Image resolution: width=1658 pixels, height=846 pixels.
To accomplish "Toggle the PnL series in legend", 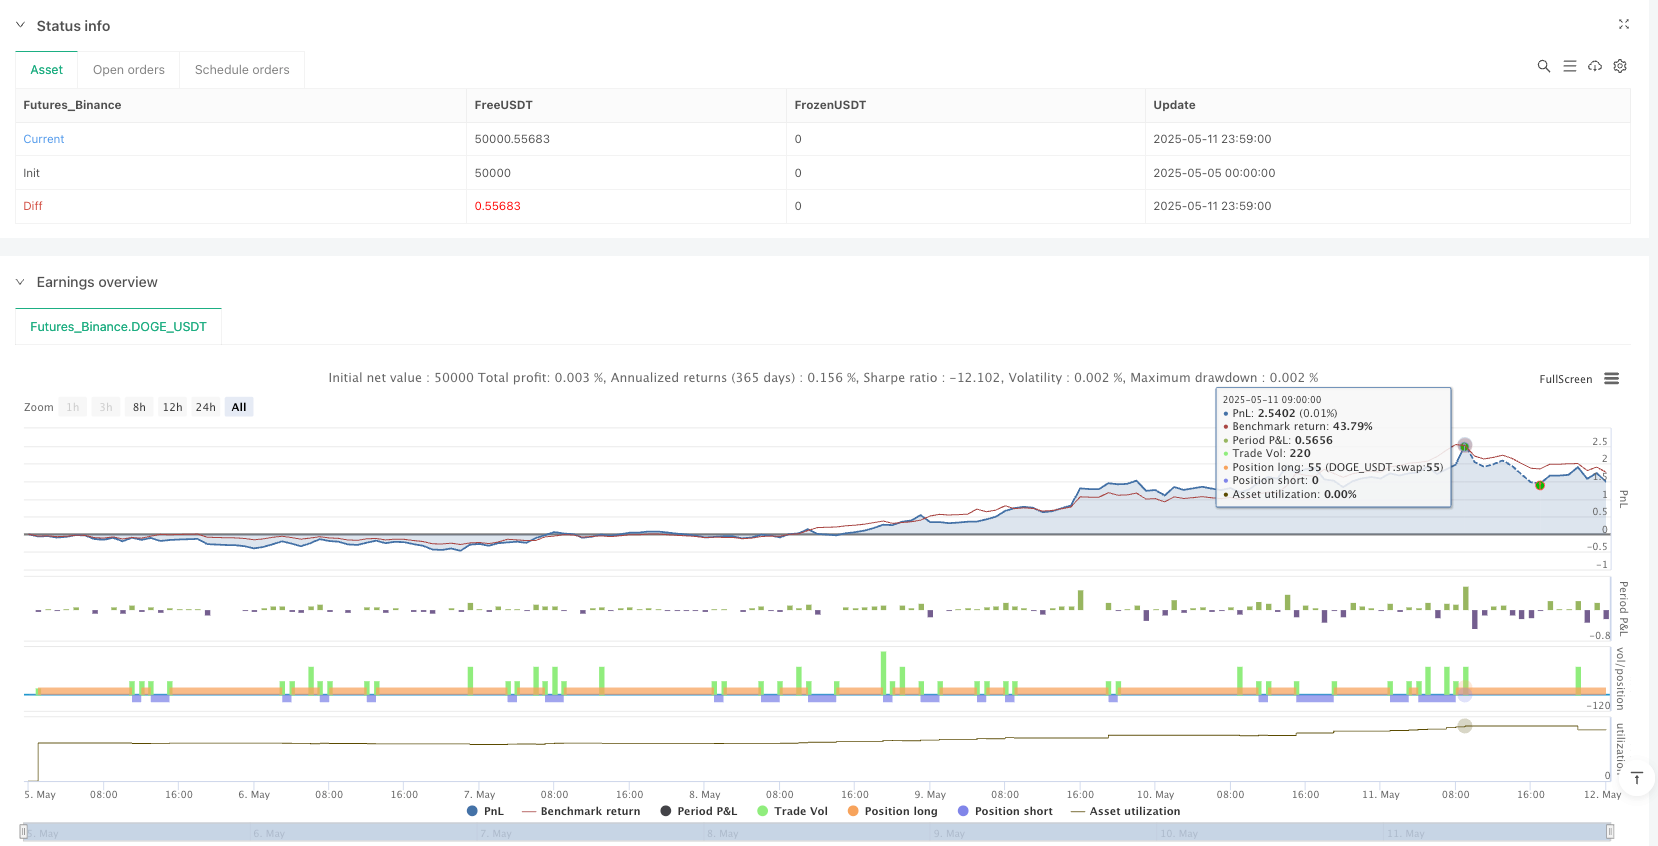I will pos(485,811).
